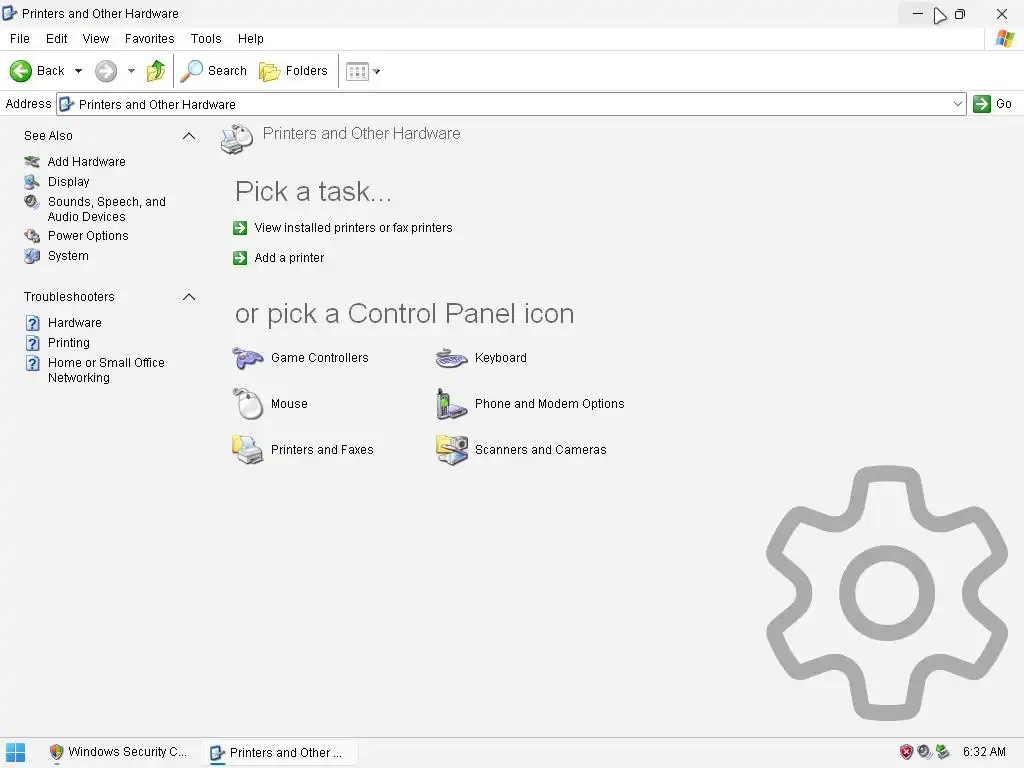Open the Tools menu

tap(206, 39)
